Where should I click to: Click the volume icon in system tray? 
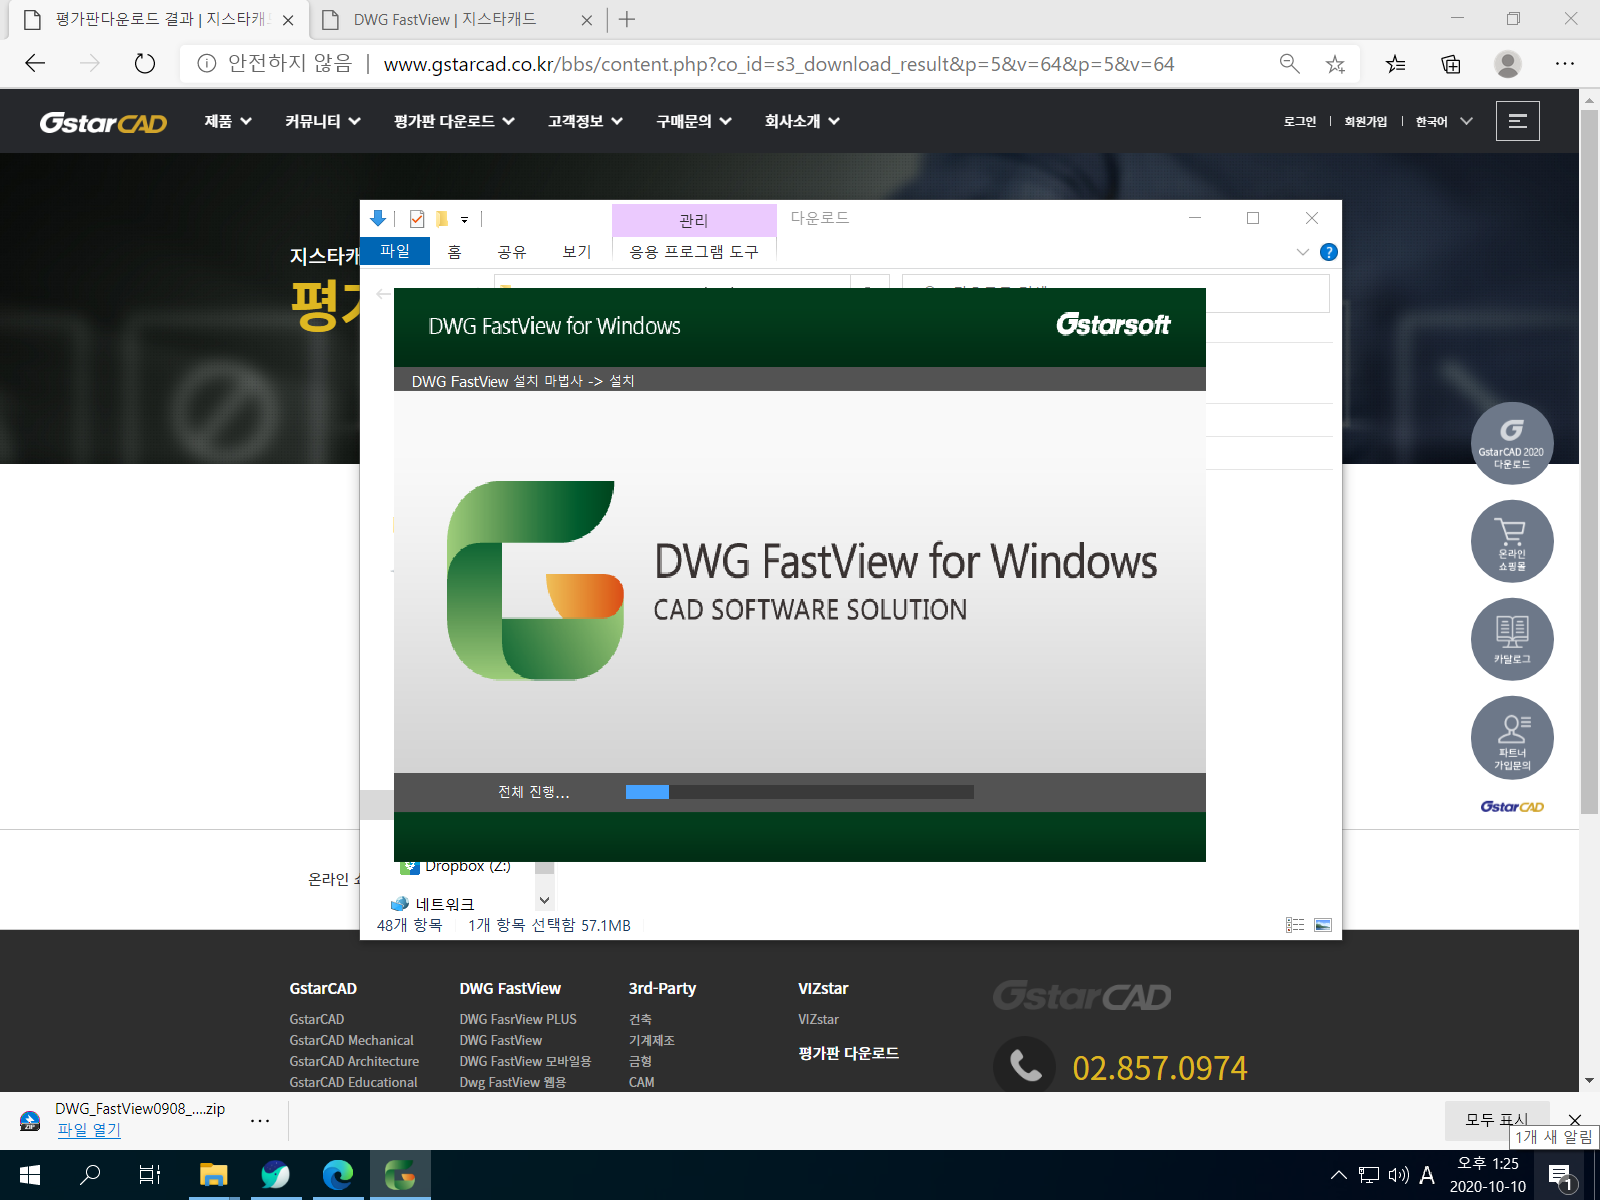[x=1398, y=1175]
